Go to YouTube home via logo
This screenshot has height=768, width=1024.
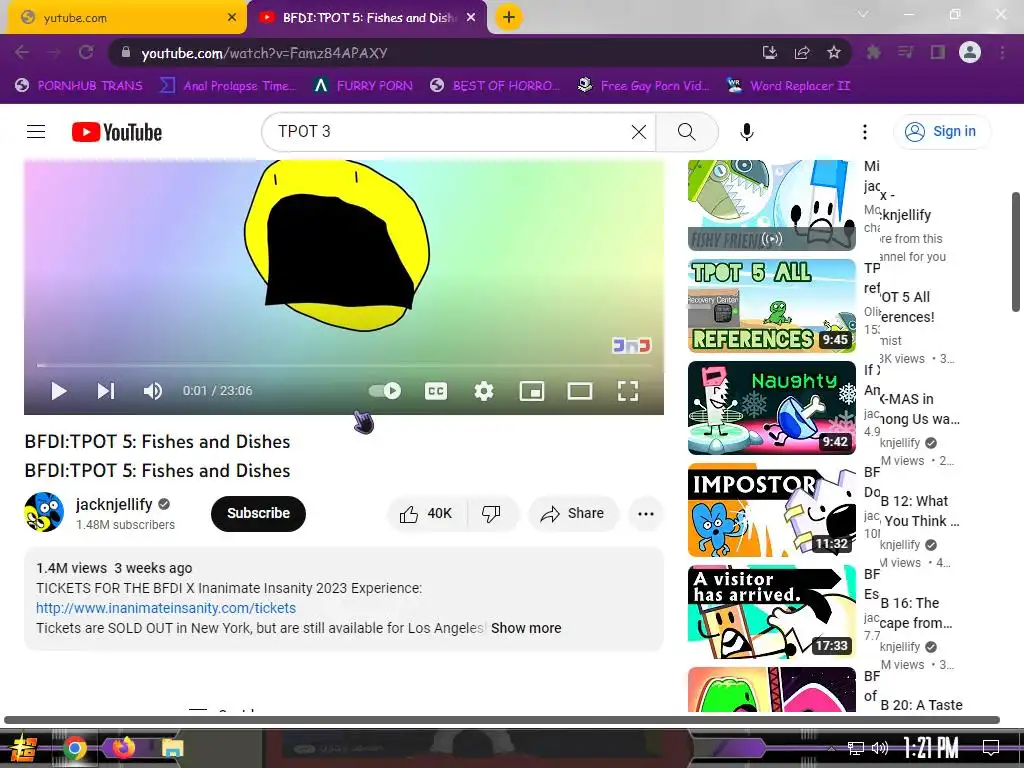click(x=117, y=132)
